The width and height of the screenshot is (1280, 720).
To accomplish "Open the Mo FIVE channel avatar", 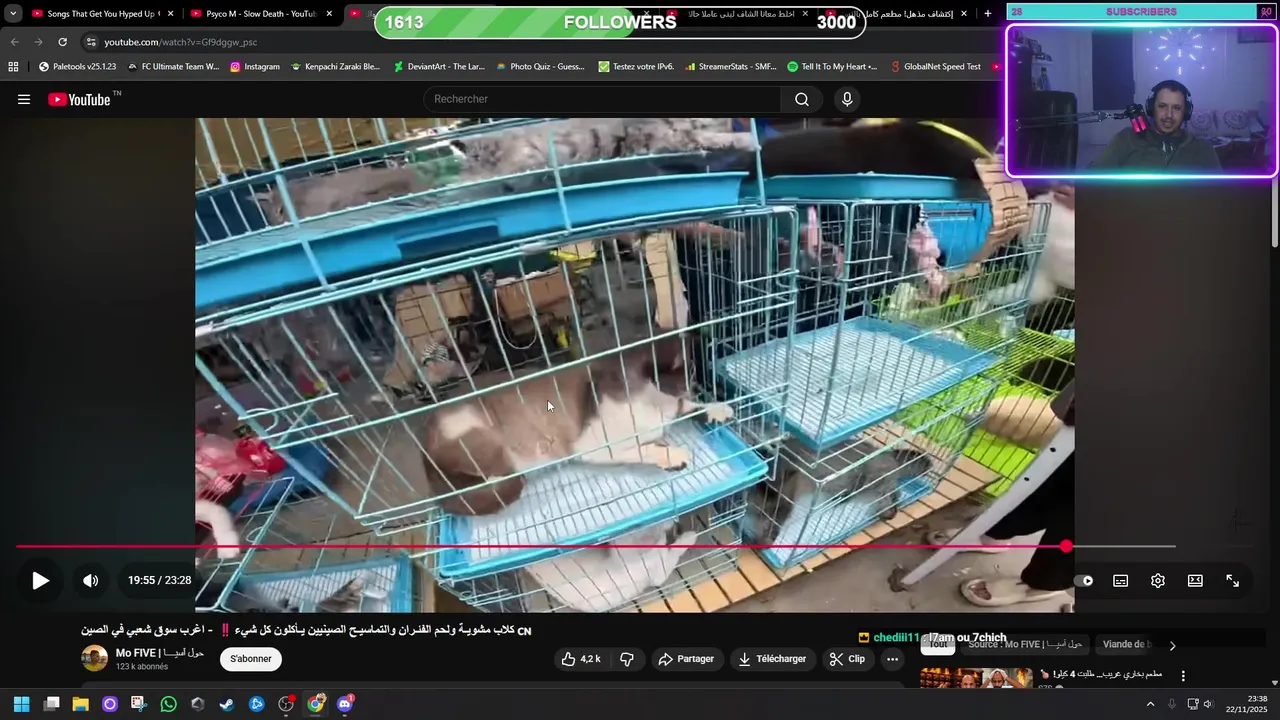I will (x=94, y=658).
